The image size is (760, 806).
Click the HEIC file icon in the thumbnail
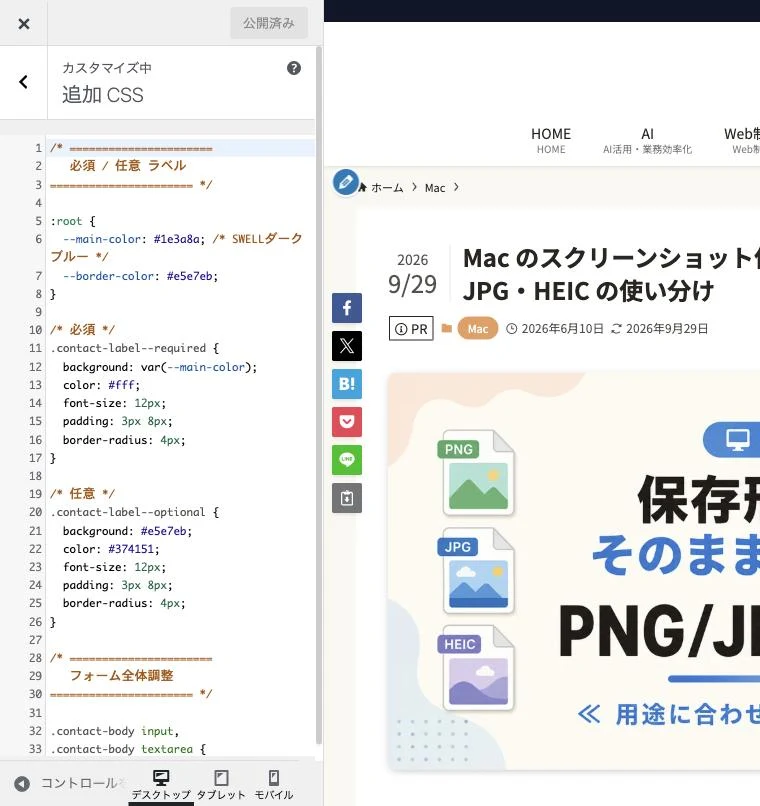[x=478, y=668]
